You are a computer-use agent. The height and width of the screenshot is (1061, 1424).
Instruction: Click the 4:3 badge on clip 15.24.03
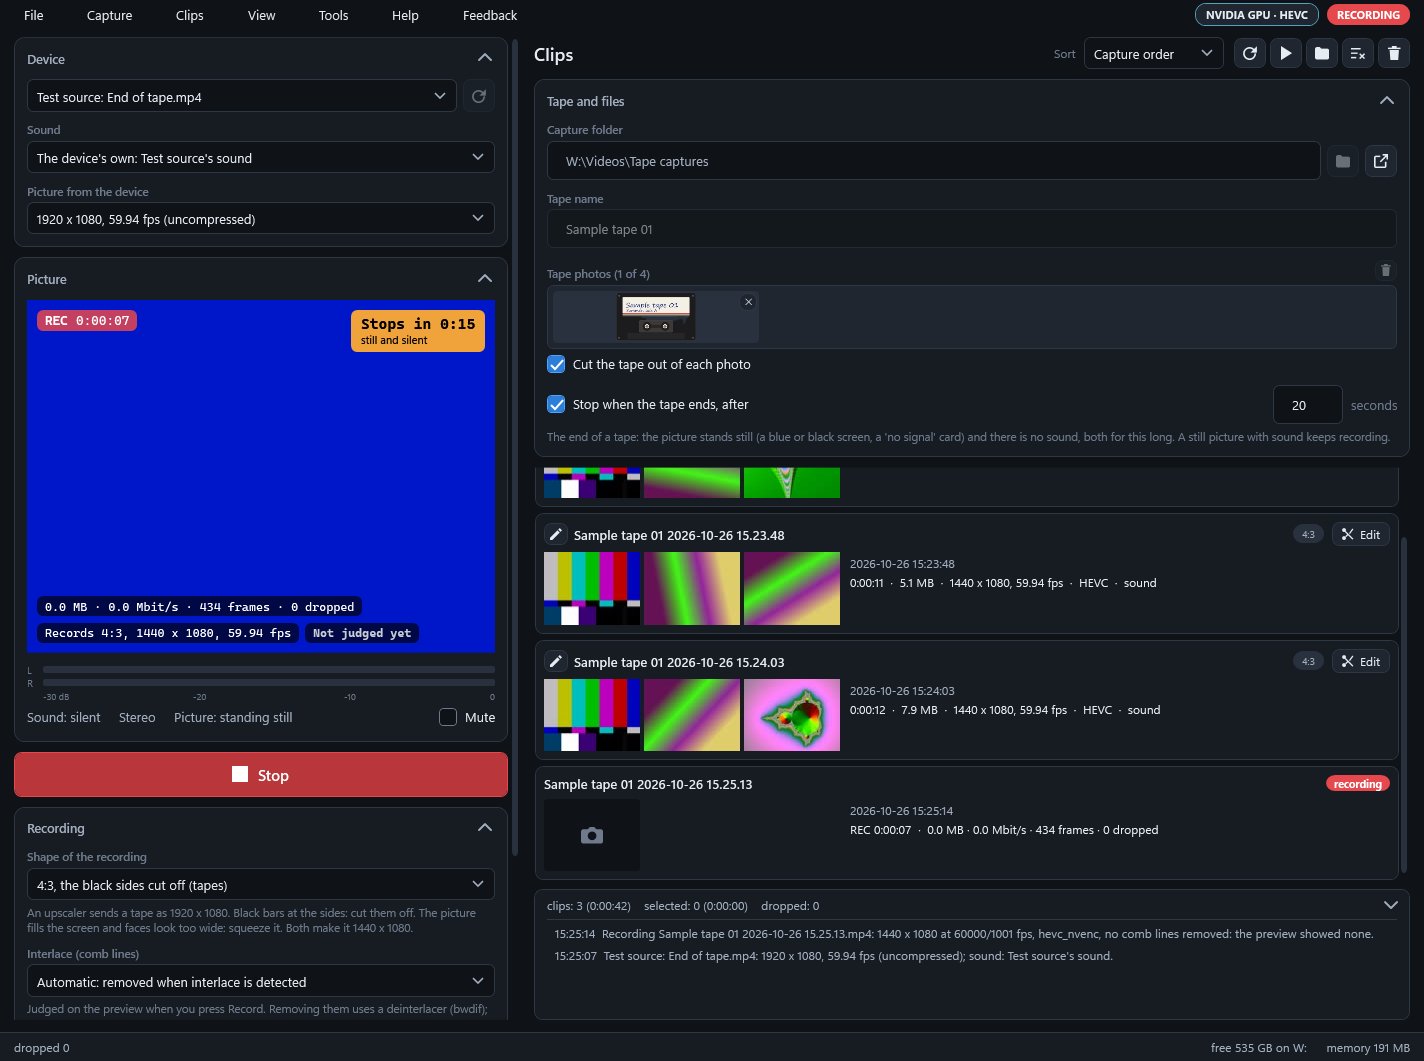pyautogui.click(x=1308, y=661)
